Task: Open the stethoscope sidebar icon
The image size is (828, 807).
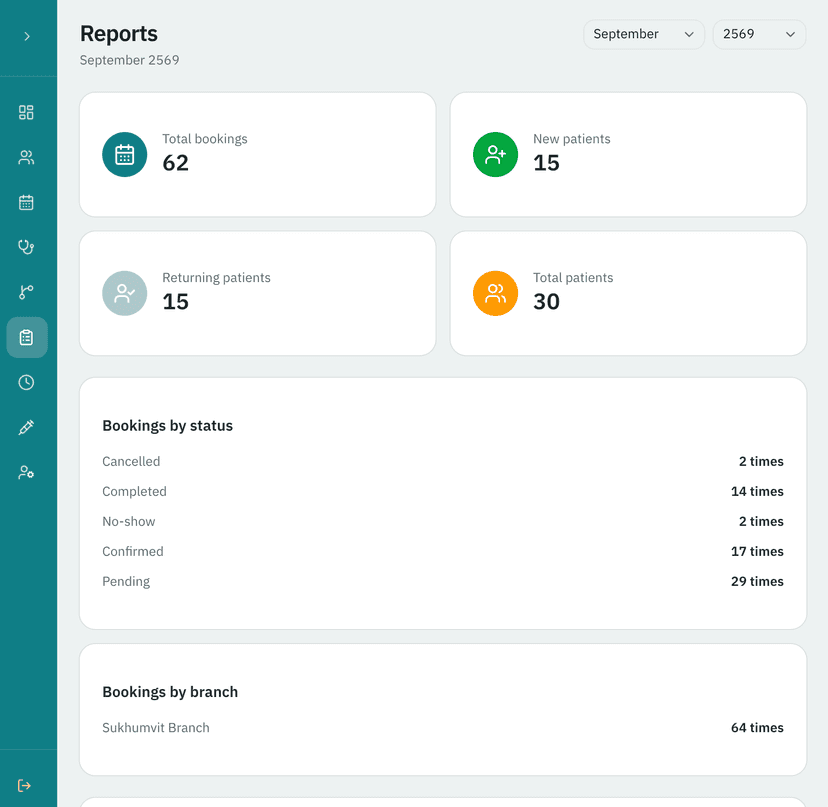Action: 26,247
